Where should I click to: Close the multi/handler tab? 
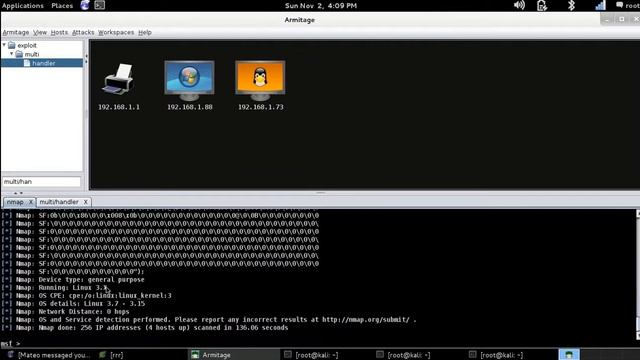click(x=85, y=202)
